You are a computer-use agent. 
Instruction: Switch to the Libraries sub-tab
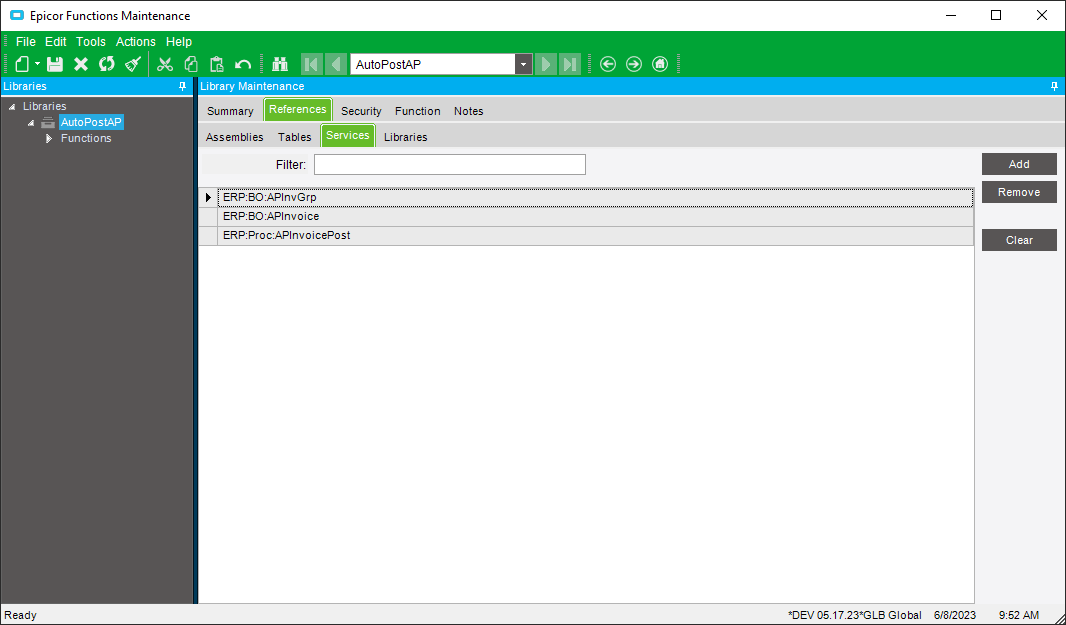pyautogui.click(x=405, y=137)
